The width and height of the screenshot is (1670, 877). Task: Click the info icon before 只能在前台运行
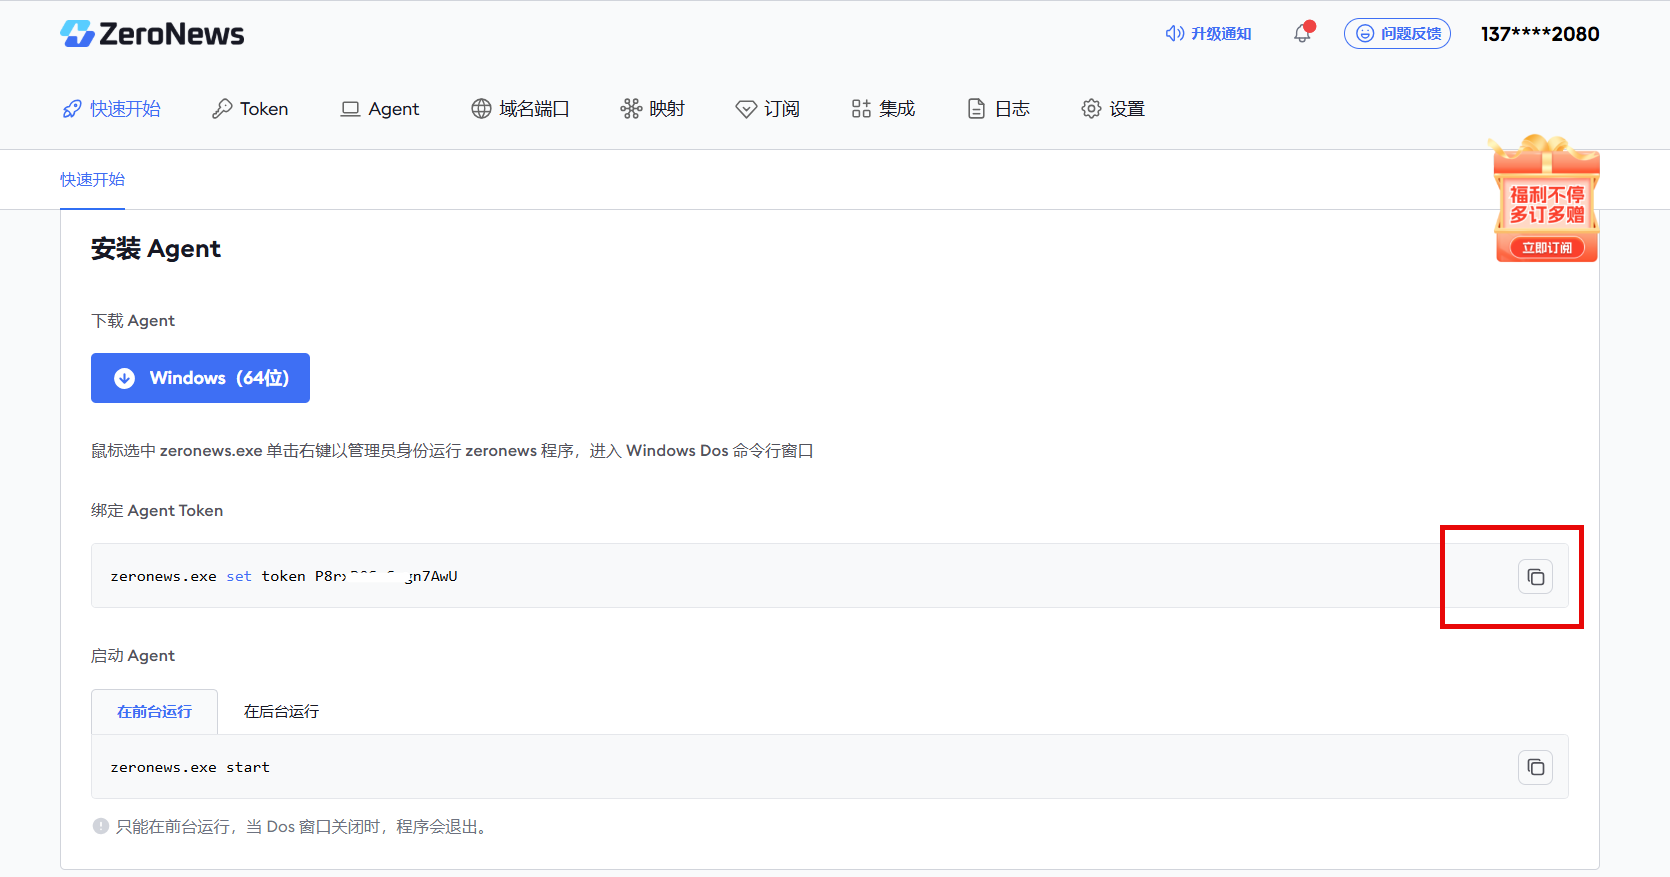[101, 826]
